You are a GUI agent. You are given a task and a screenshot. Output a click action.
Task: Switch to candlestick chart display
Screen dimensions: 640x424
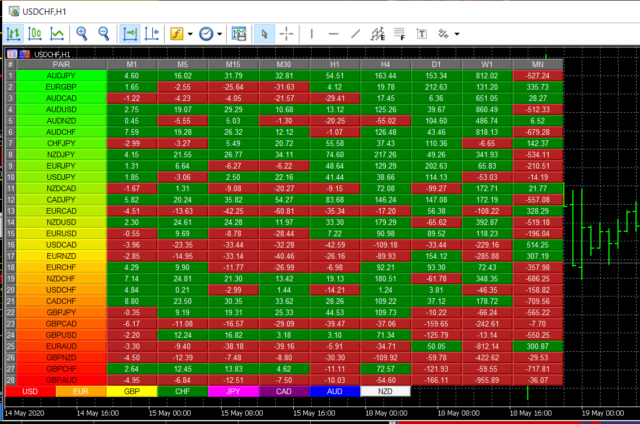click(35, 34)
